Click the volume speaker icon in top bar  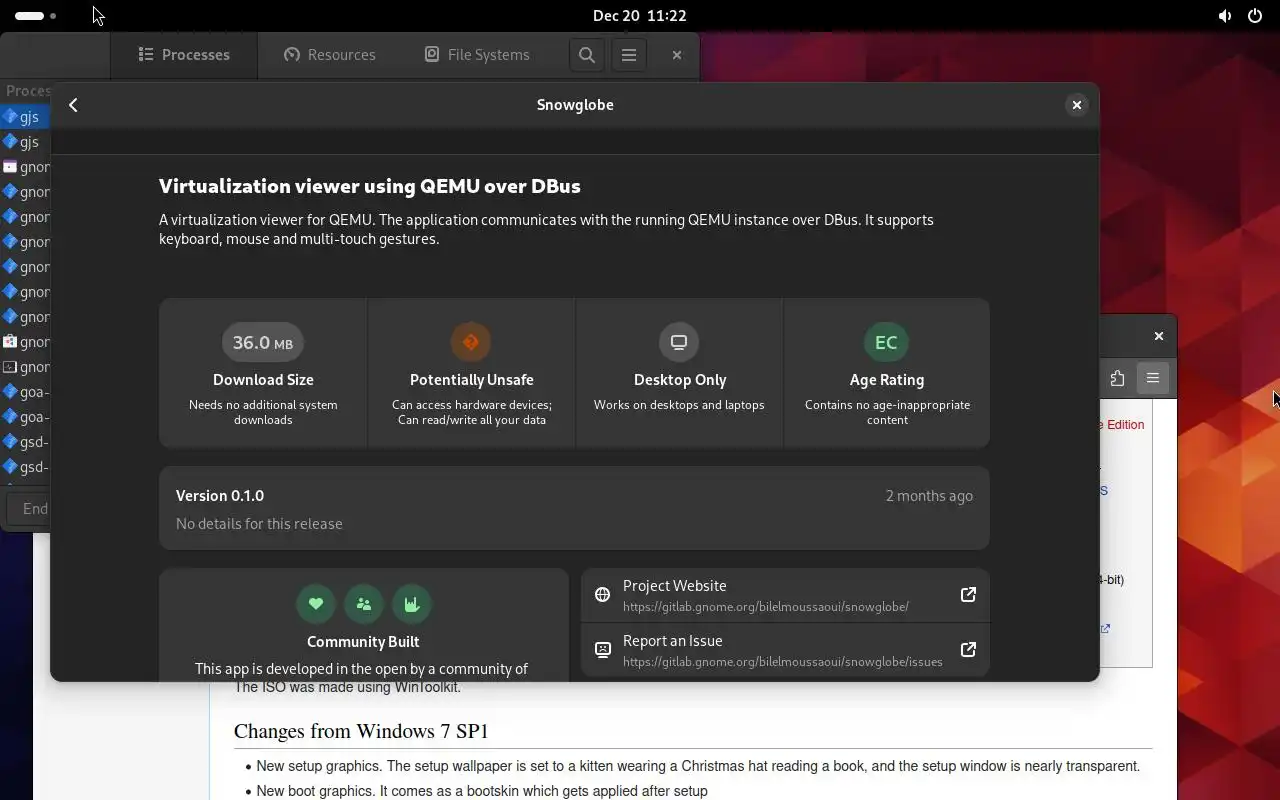pos(1225,16)
